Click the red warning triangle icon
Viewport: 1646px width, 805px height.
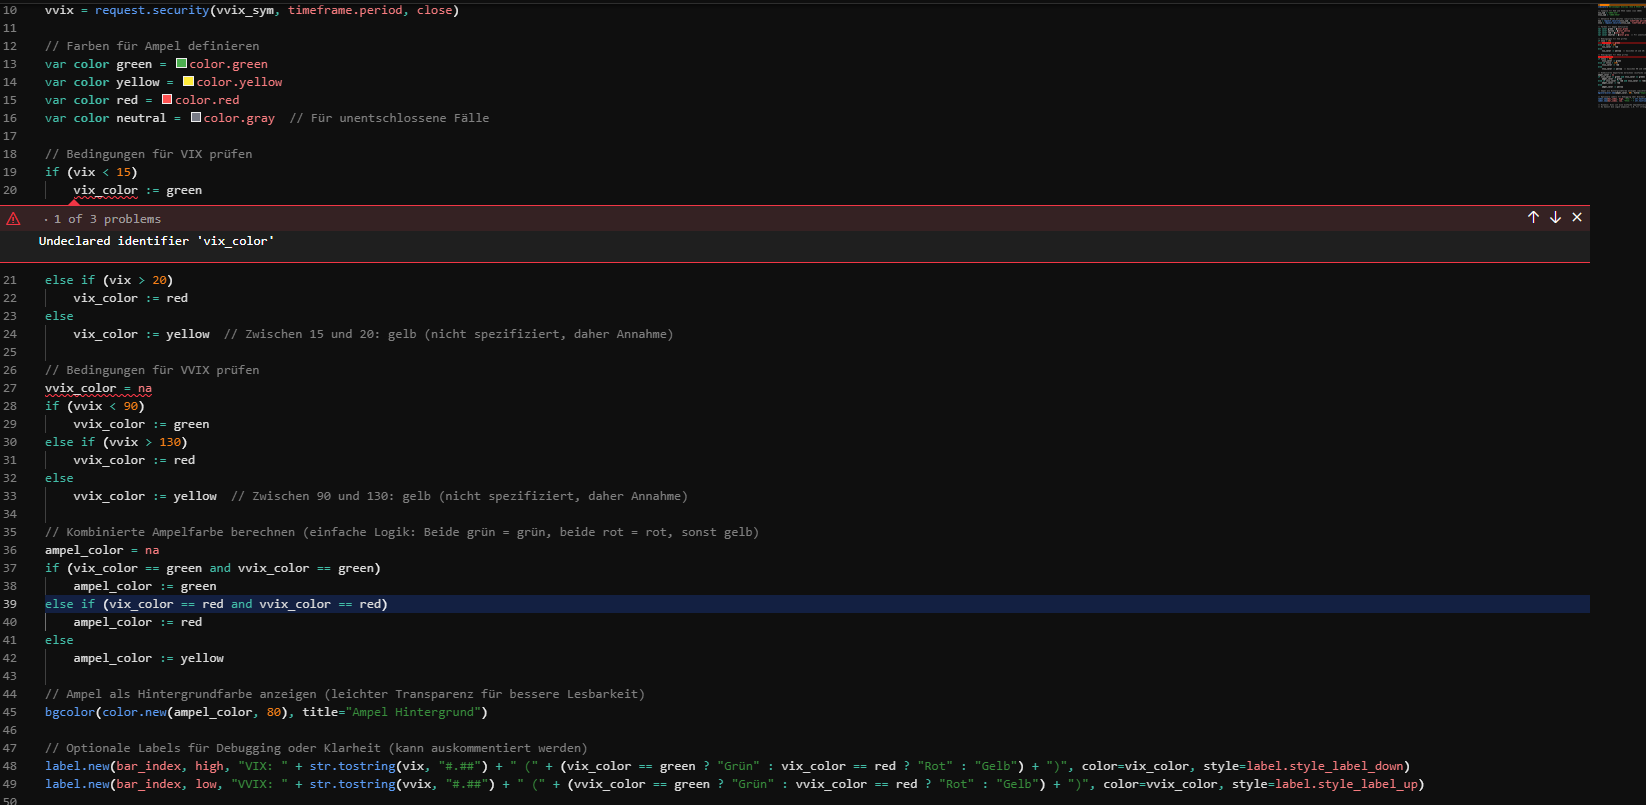(13, 219)
